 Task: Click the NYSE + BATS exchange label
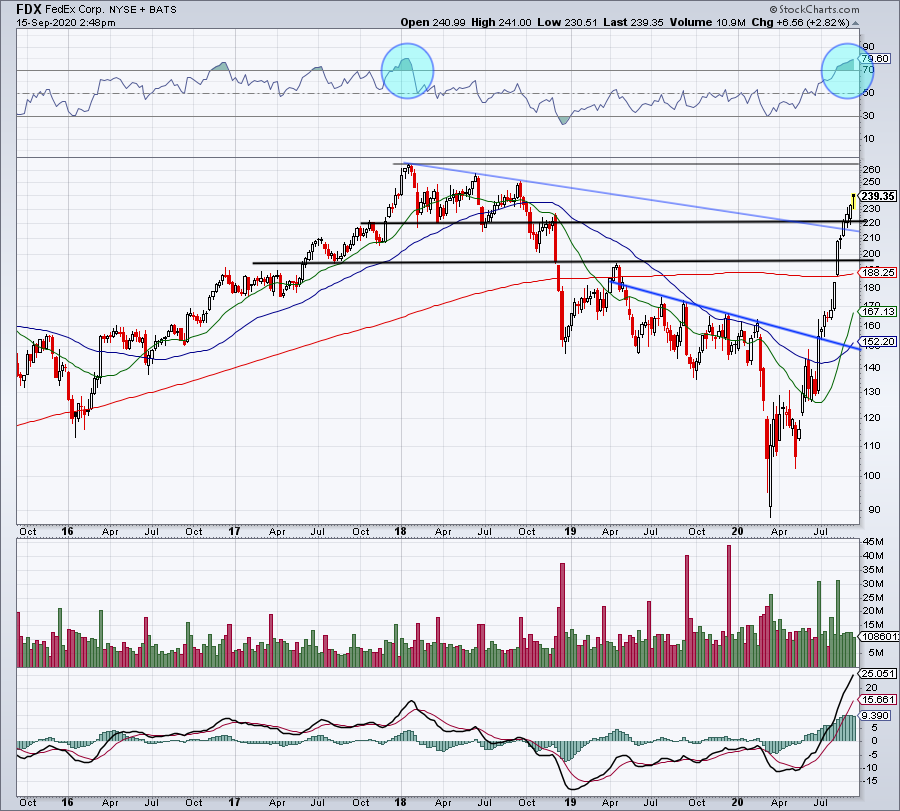(142, 10)
